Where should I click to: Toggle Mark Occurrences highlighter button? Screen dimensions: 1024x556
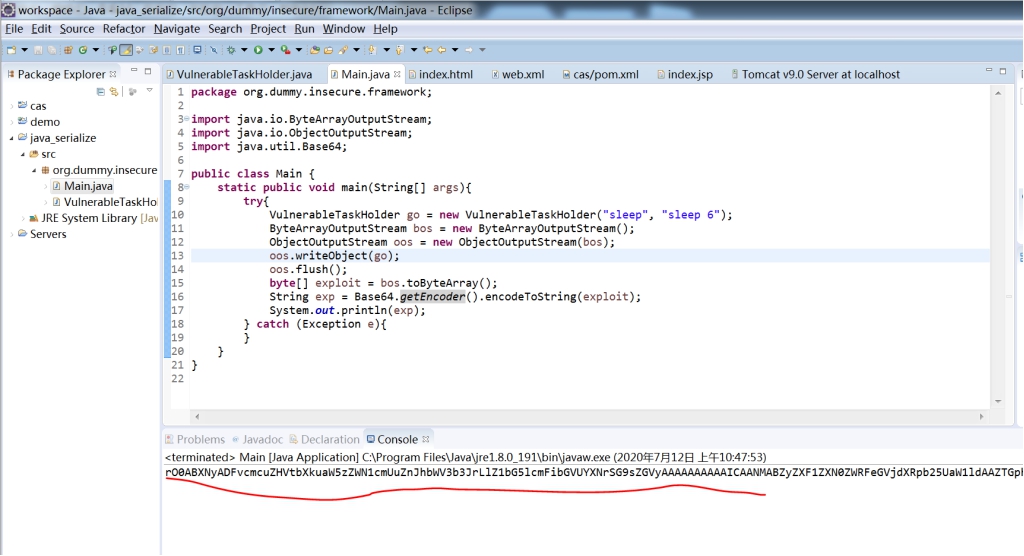[x=126, y=50]
